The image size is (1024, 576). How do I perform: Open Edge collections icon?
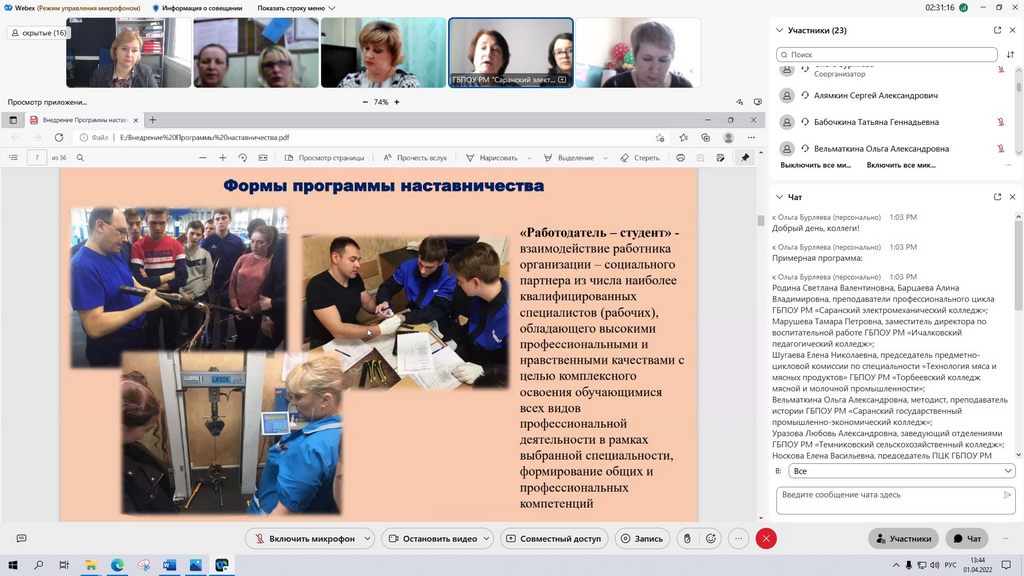(705, 137)
